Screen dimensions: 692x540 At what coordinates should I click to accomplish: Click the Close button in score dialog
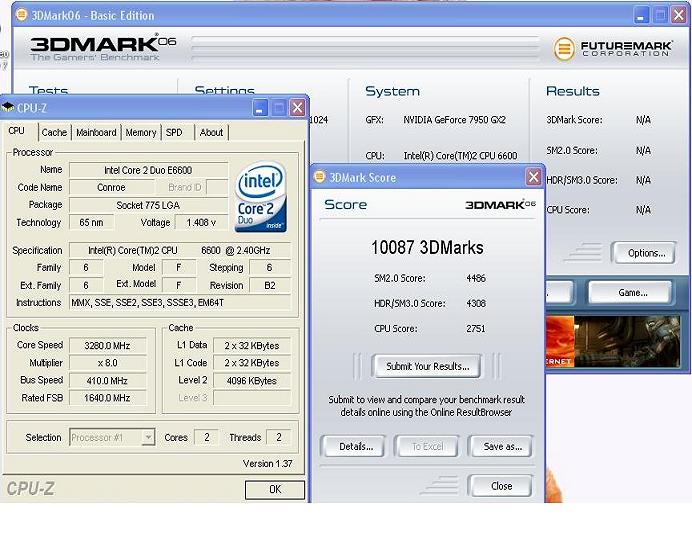click(x=501, y=486)
